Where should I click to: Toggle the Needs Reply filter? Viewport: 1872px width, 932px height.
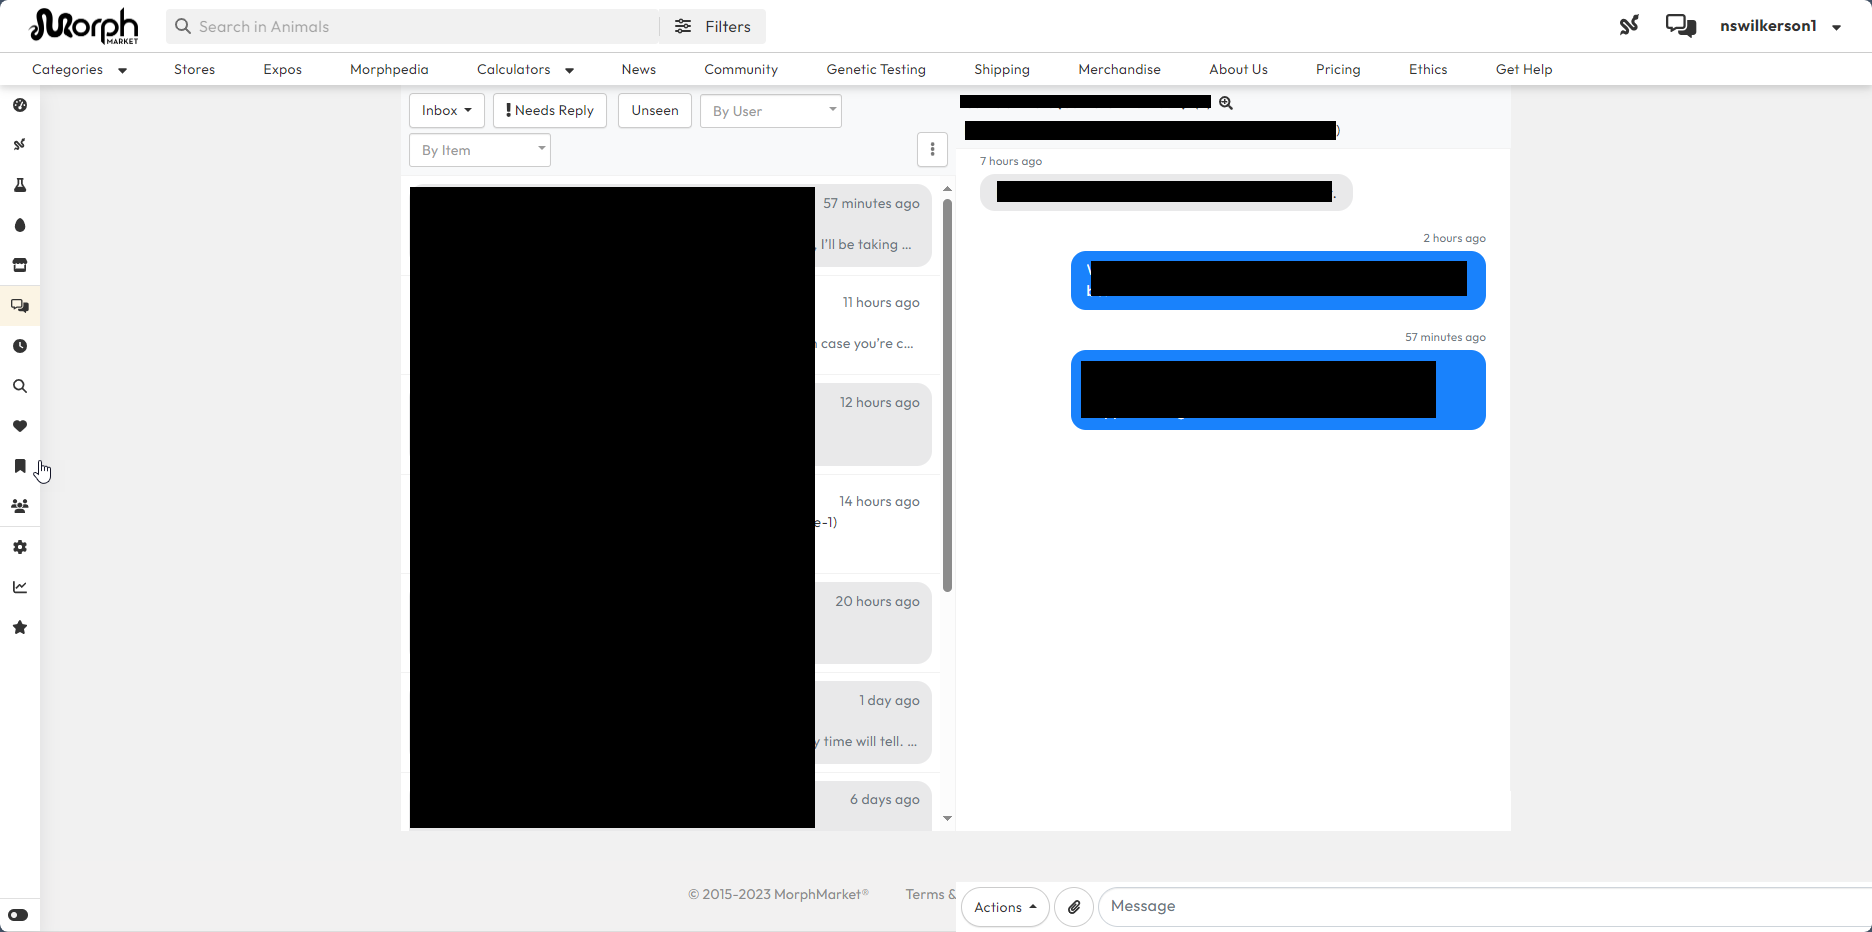550,111
